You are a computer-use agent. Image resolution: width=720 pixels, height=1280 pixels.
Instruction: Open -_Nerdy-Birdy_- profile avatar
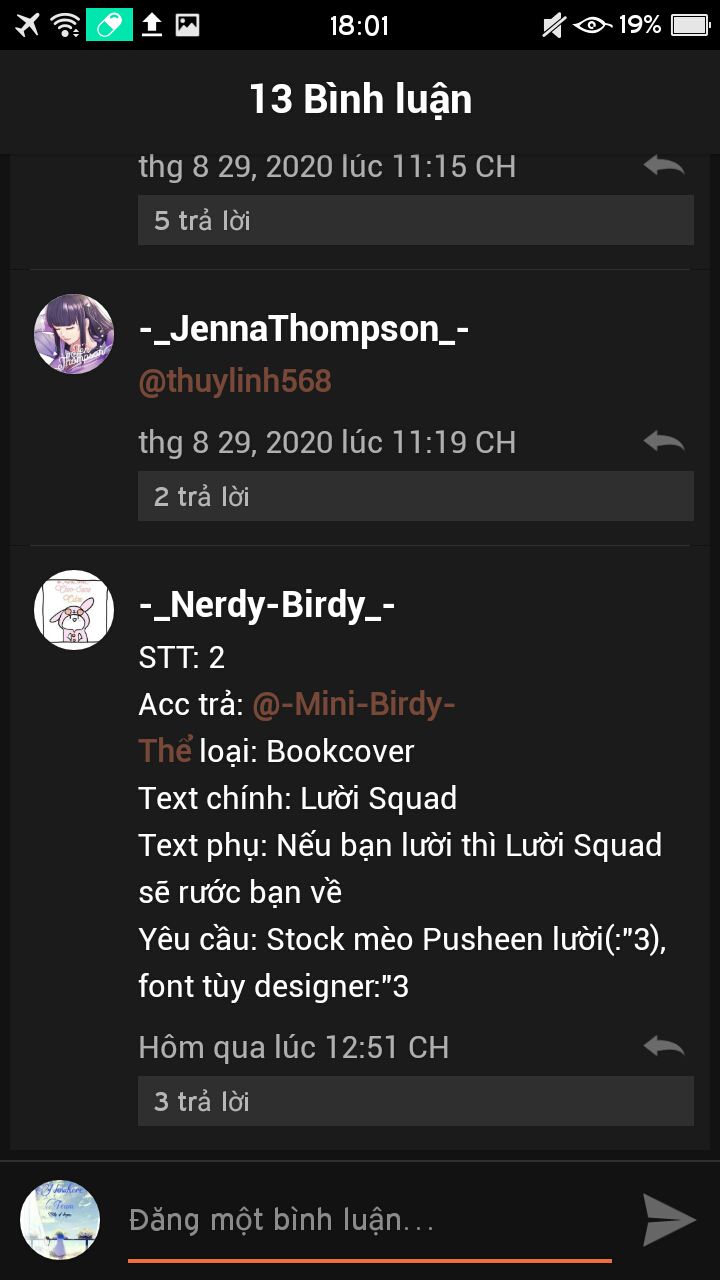74,610
